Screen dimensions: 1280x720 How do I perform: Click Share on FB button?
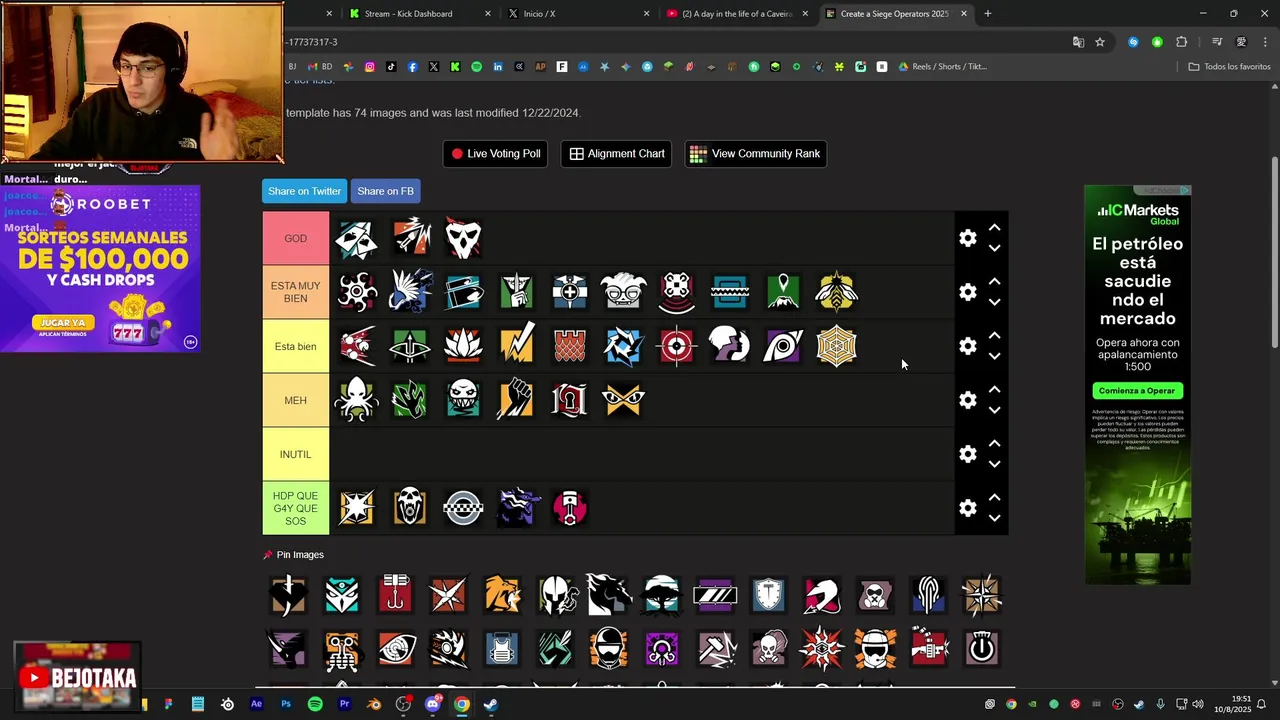[x=385, y=191]
